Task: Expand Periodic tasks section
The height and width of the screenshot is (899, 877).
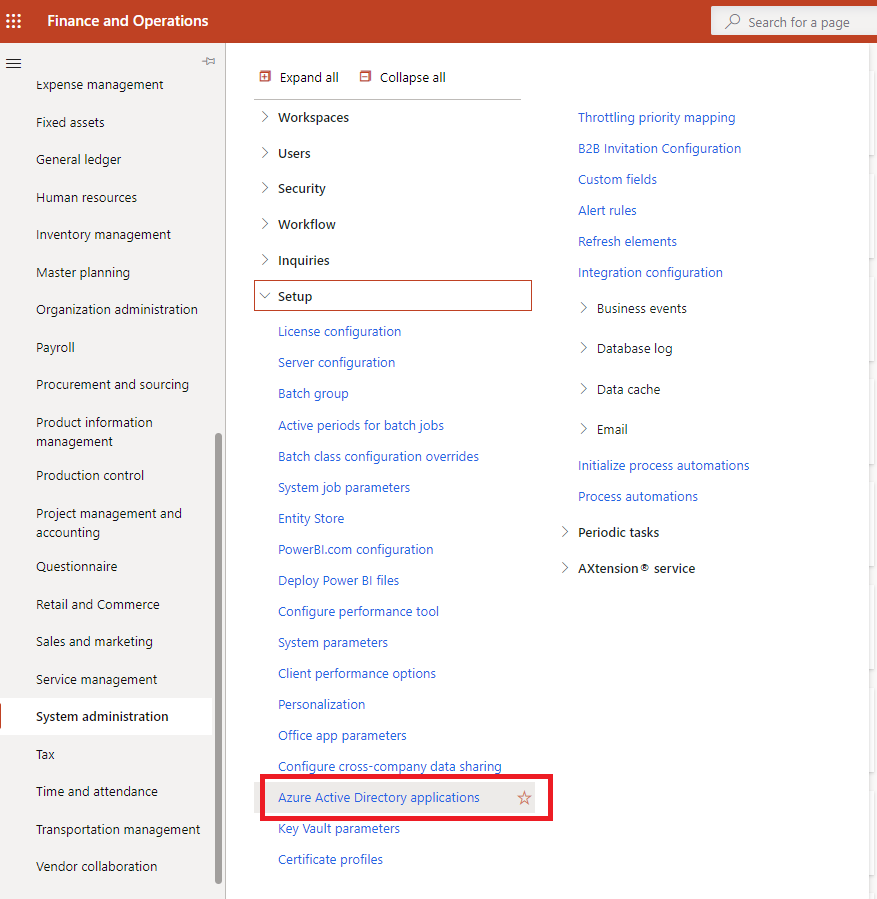Action: (x=565, y=532)
